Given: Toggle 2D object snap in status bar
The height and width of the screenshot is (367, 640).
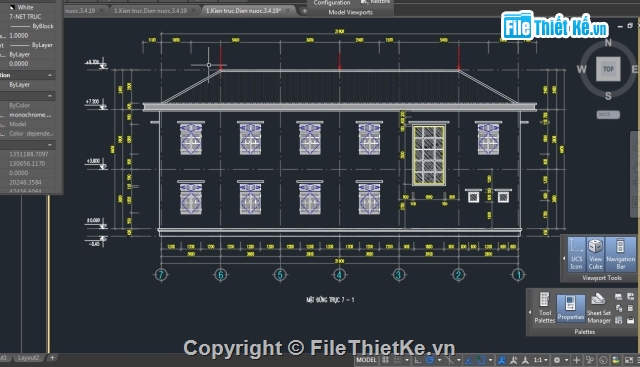Looking at the screenshot, I should (481, 360).
